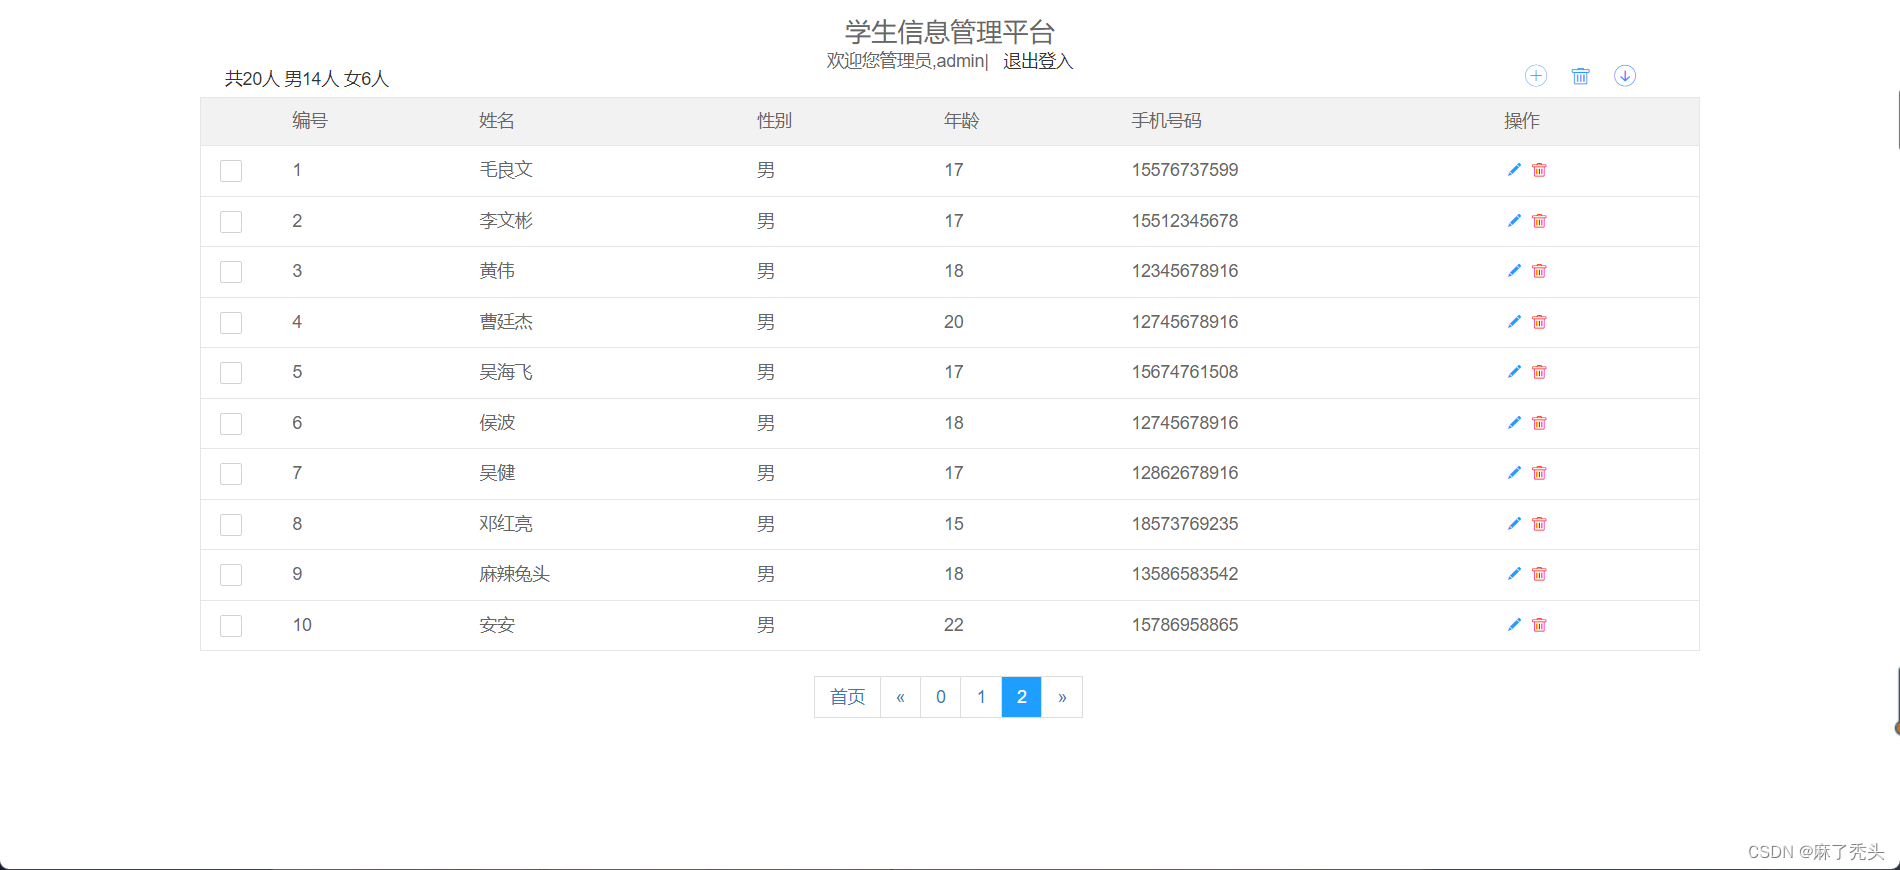The height and width of the screenshot is (870, 1900).
Task: Edit the row for 邓红亮
Action: (x=1514, y=524)
